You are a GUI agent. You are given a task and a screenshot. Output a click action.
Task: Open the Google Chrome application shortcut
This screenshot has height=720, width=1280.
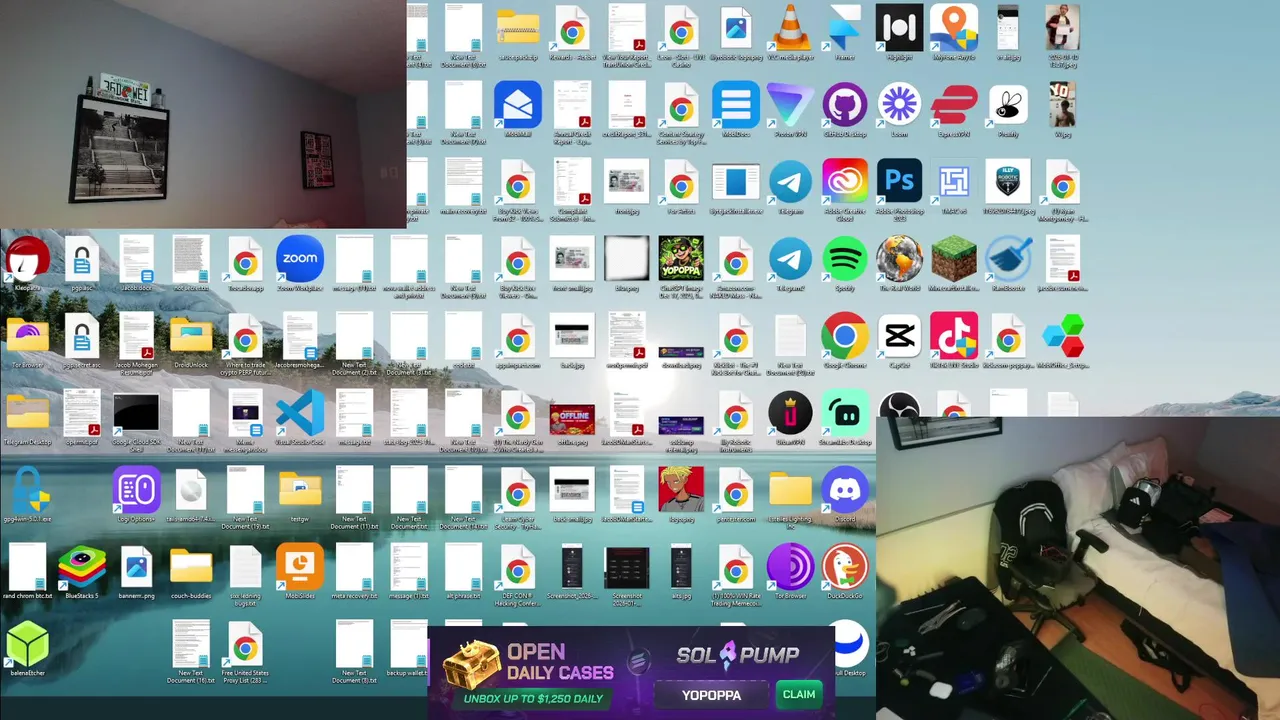click(x=845, y=336)
